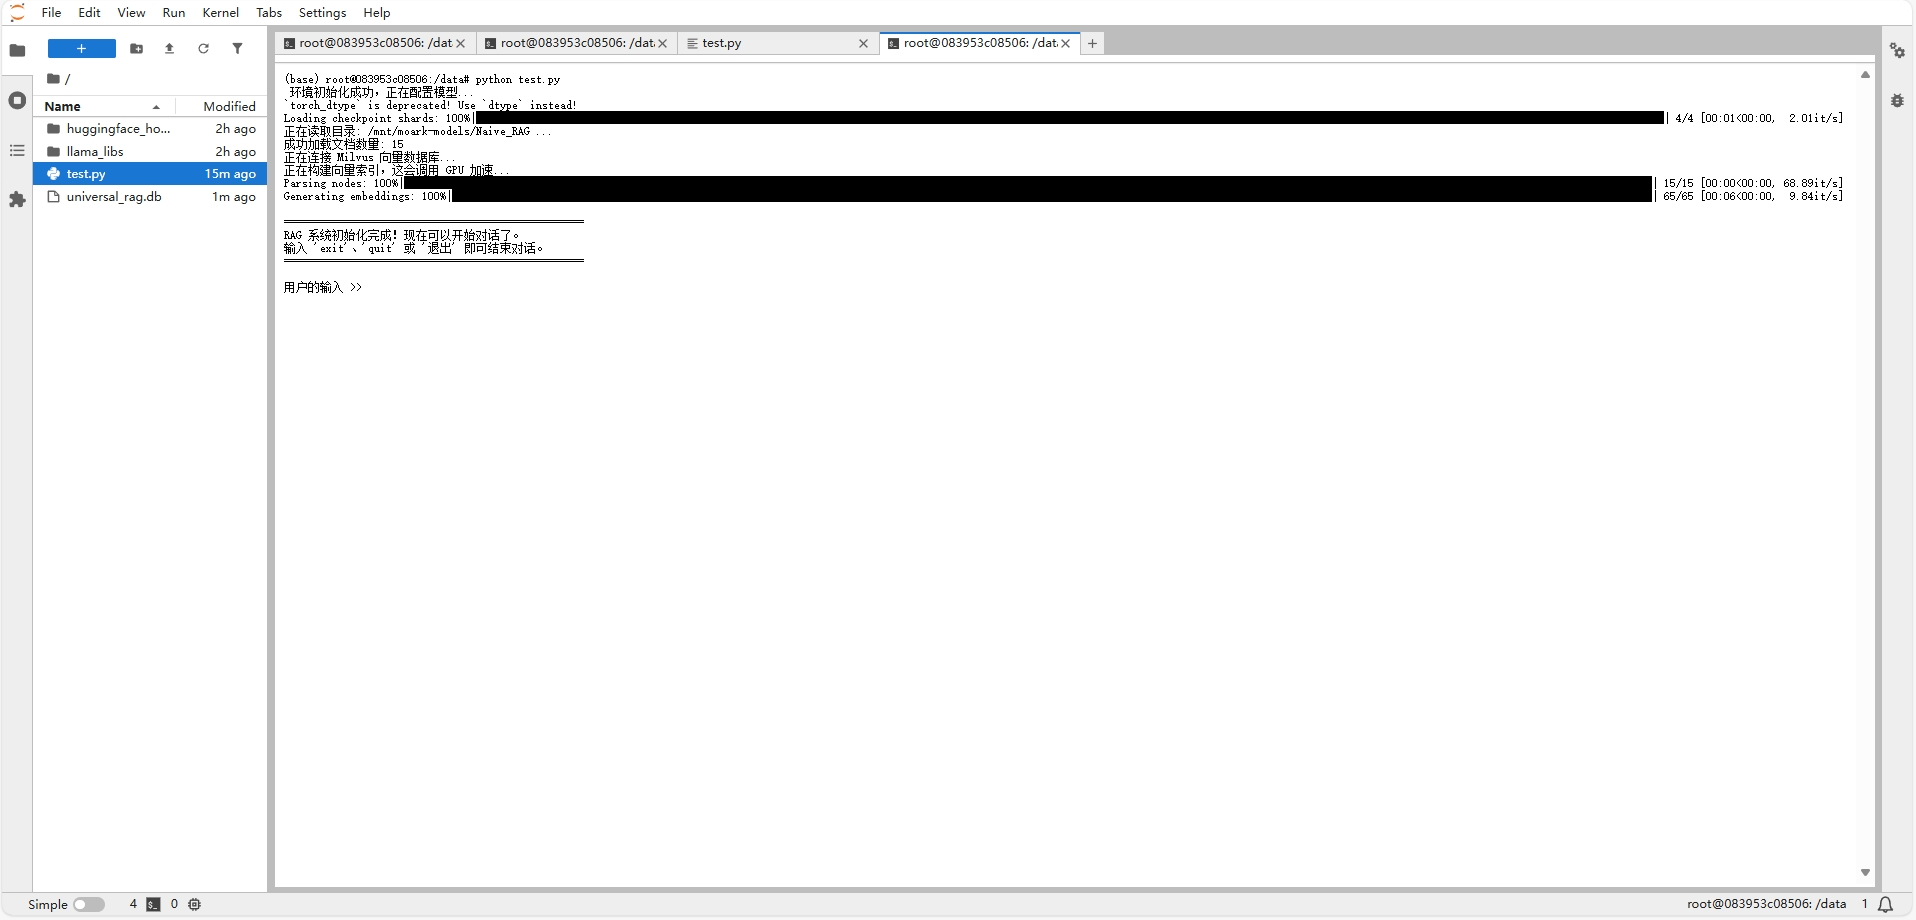Screen dimensions: 1916x920
Task: Click the Upload Files icon
Action: pos(170,48)
